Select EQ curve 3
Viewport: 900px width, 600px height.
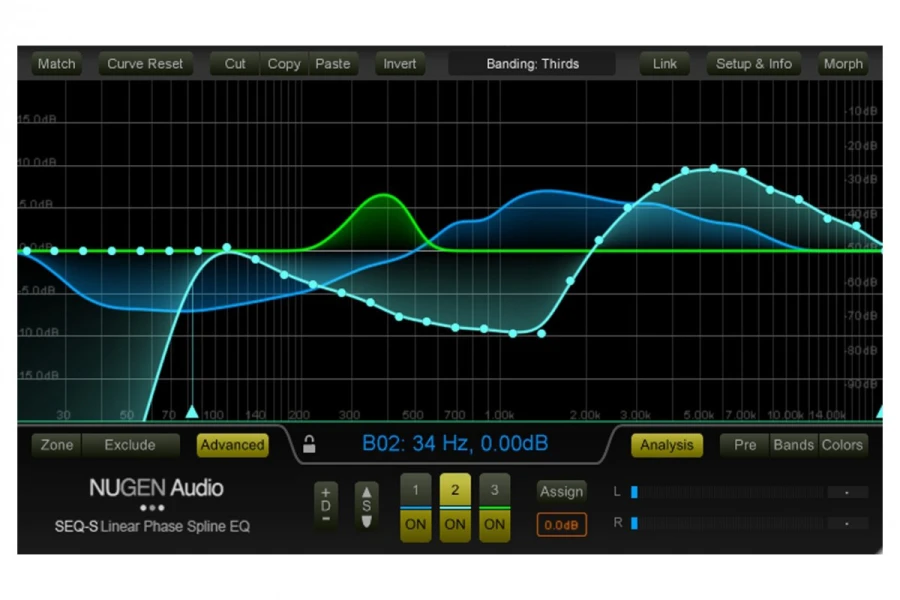coord(494,490)
